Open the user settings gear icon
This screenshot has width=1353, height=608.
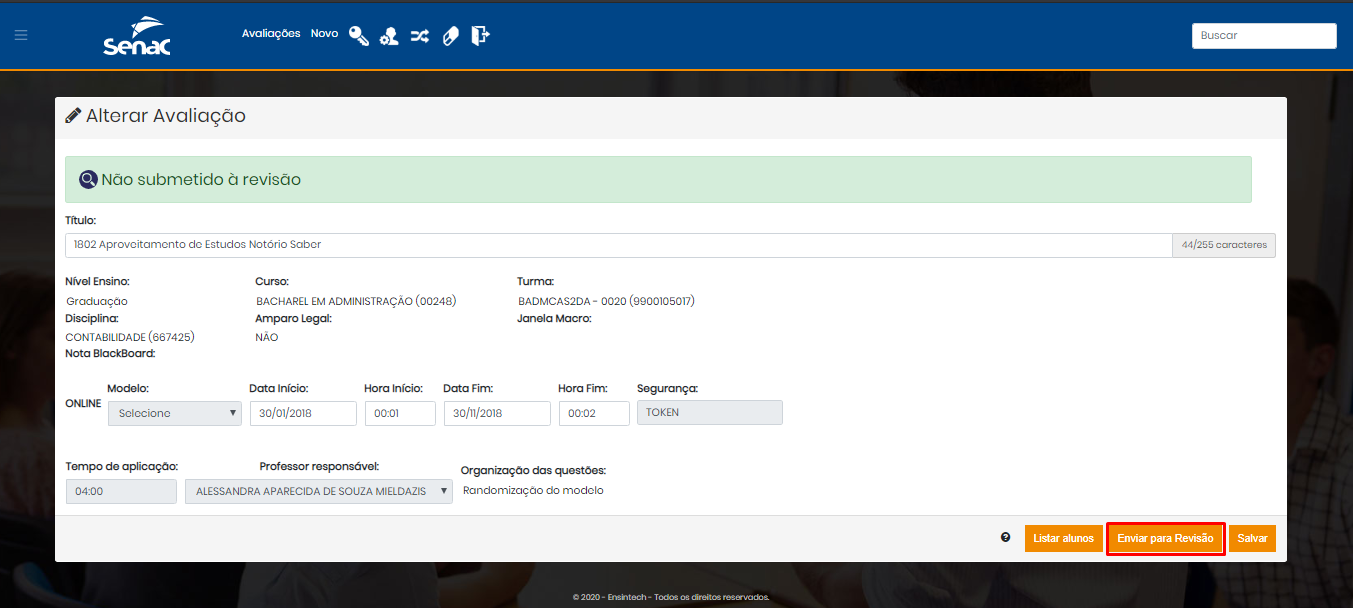(389, 36)
